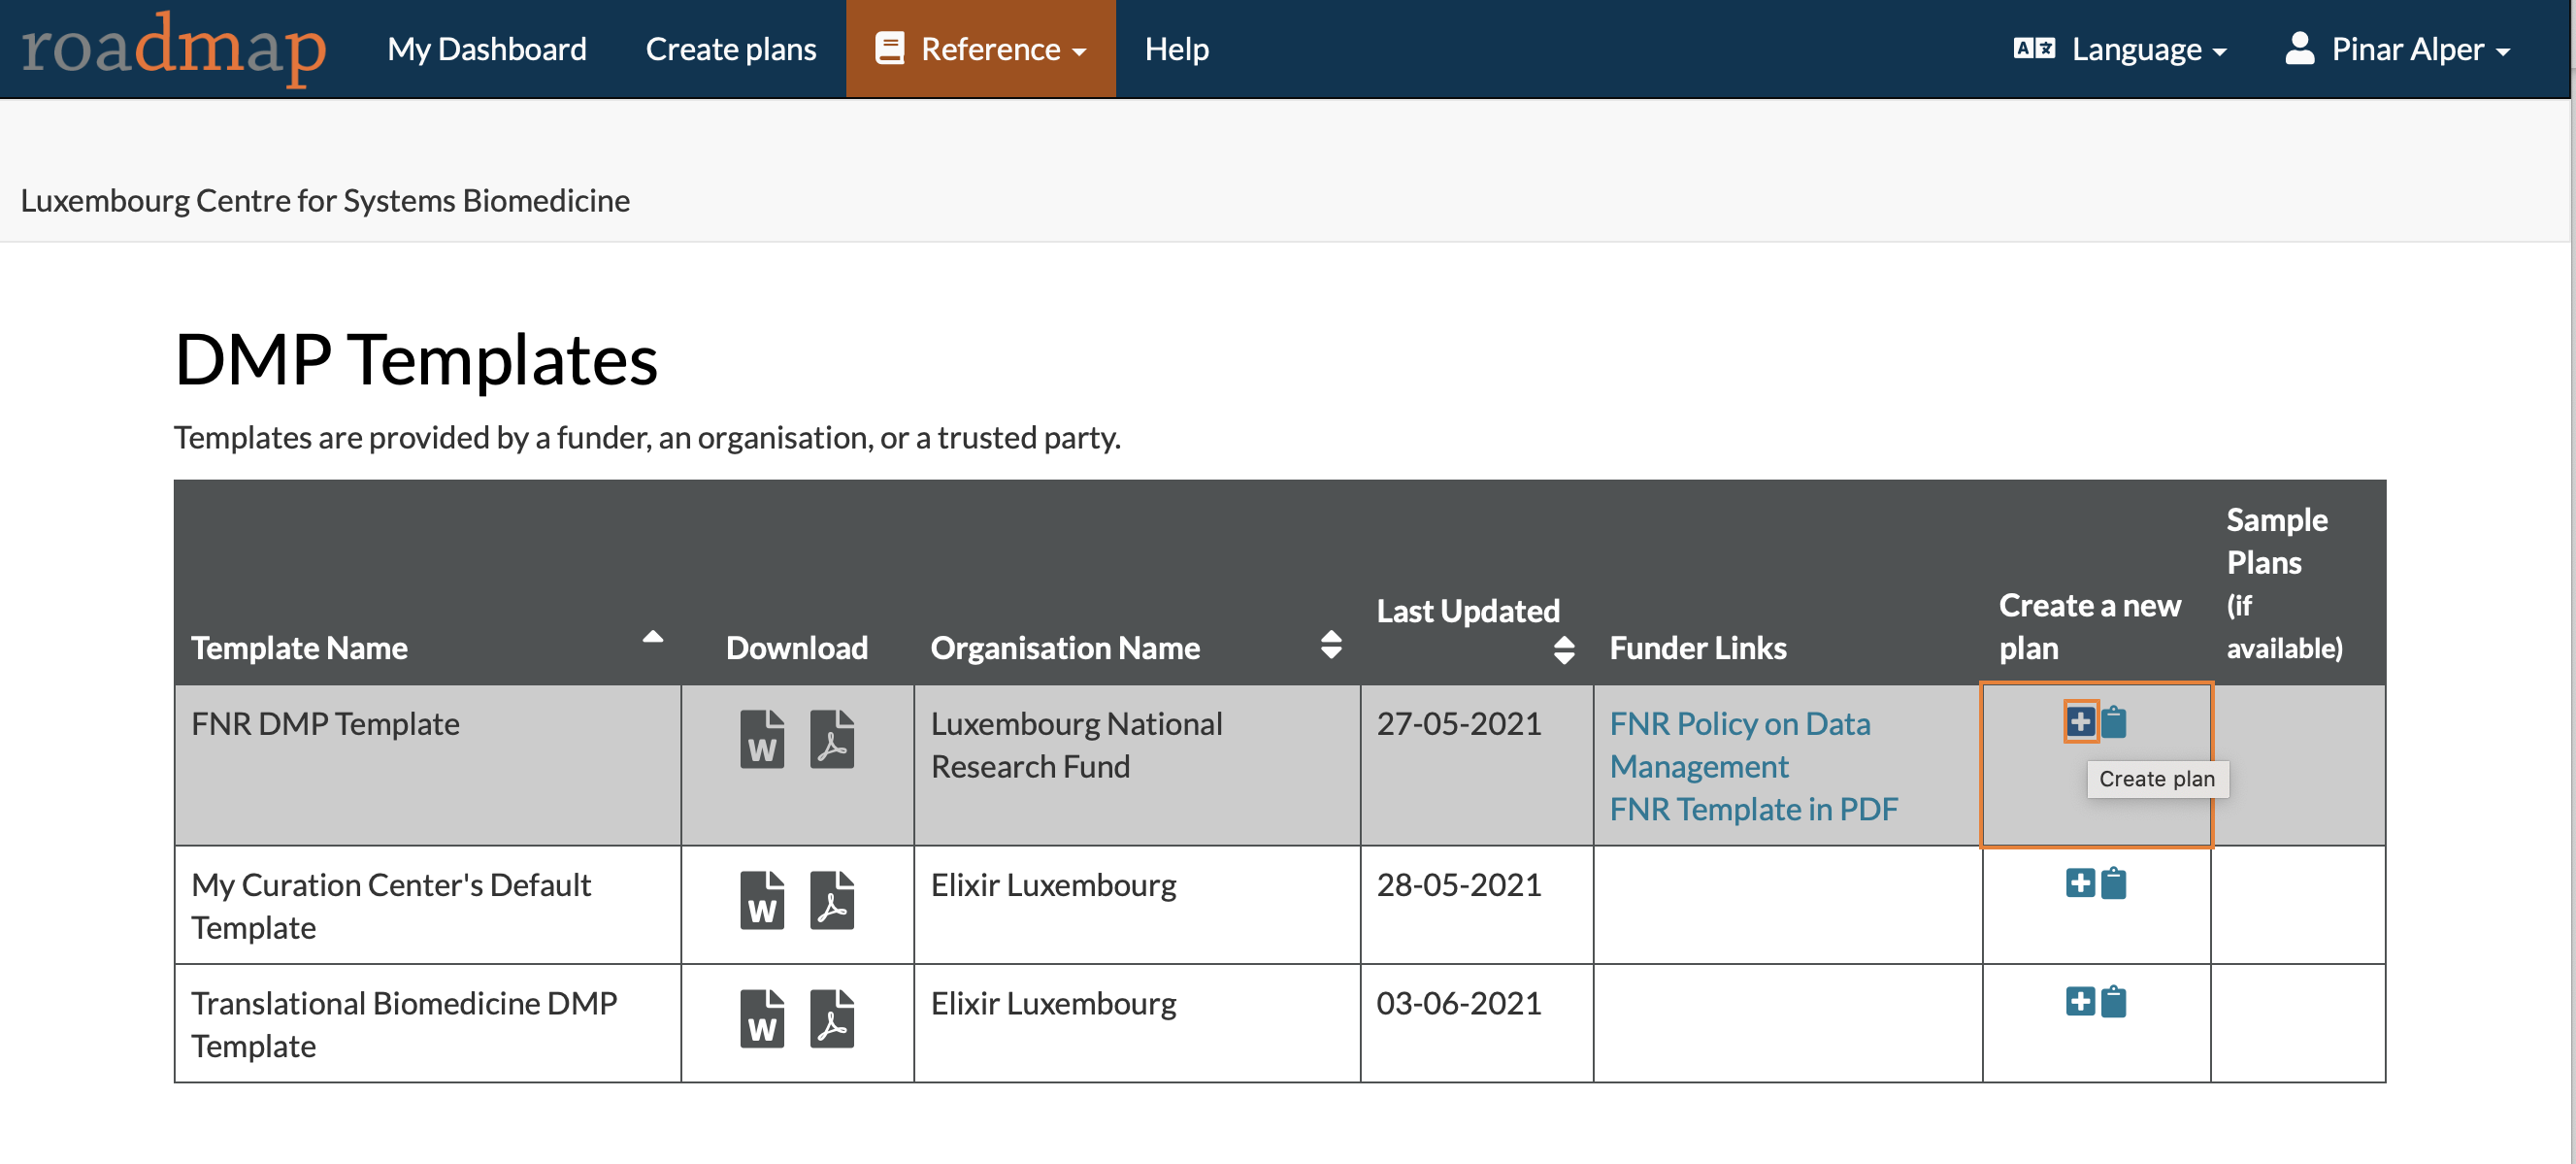Open the Help page

pyautogui.click(x=1177, y=49)
